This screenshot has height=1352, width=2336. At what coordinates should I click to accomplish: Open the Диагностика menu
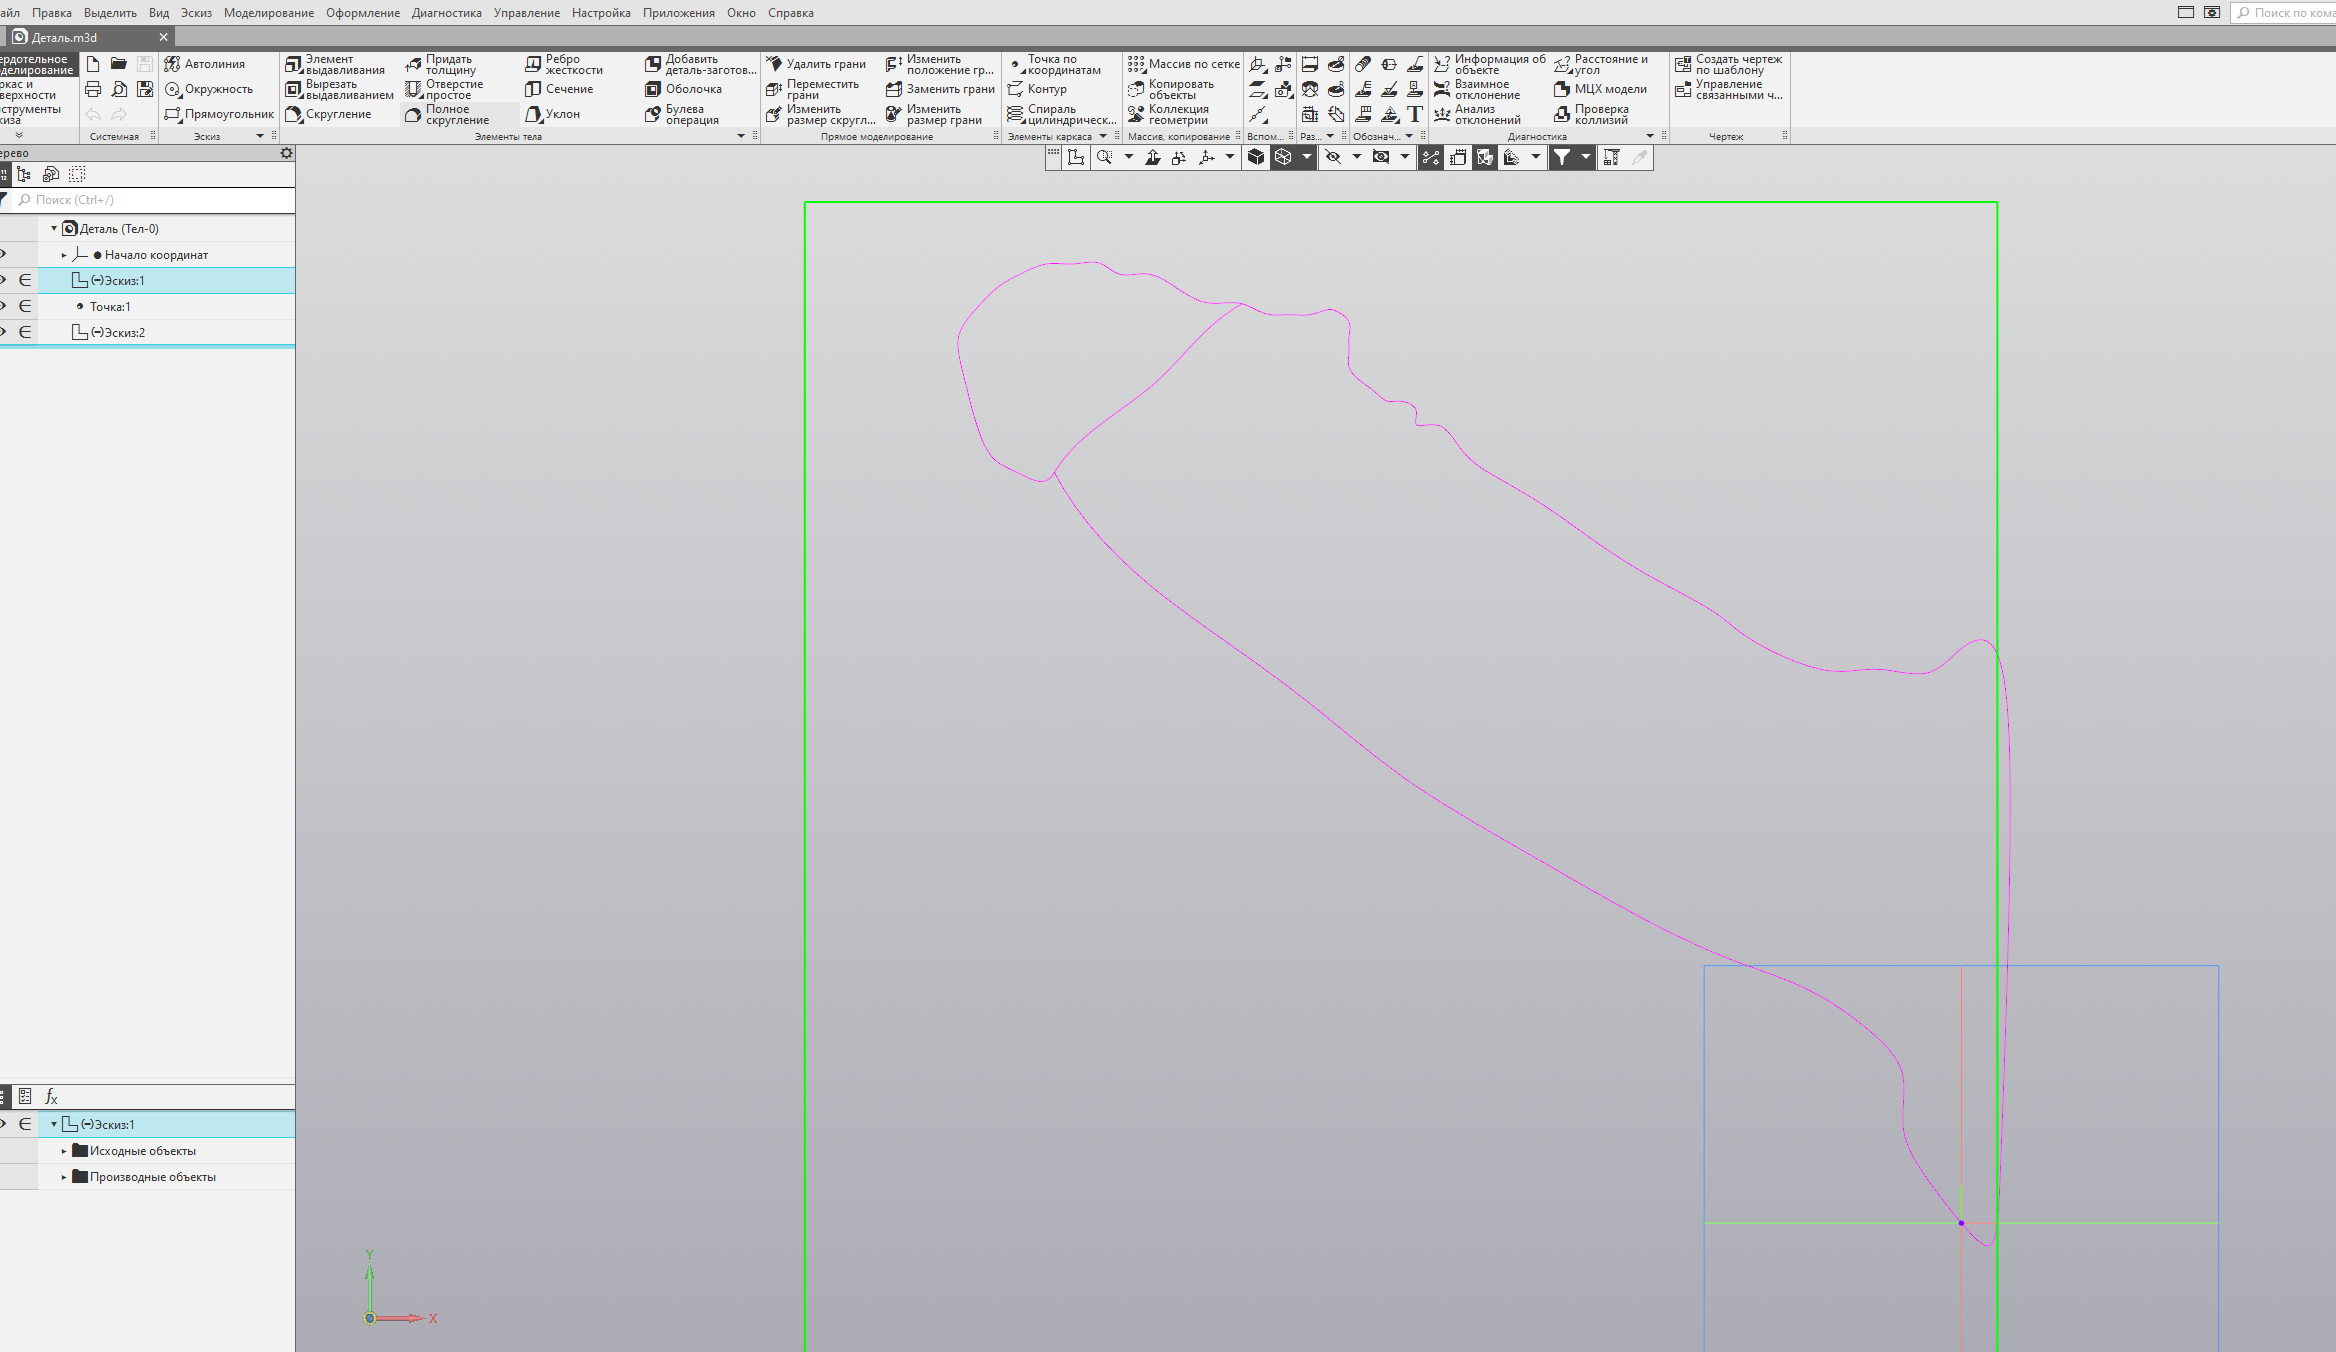point(446,13)
